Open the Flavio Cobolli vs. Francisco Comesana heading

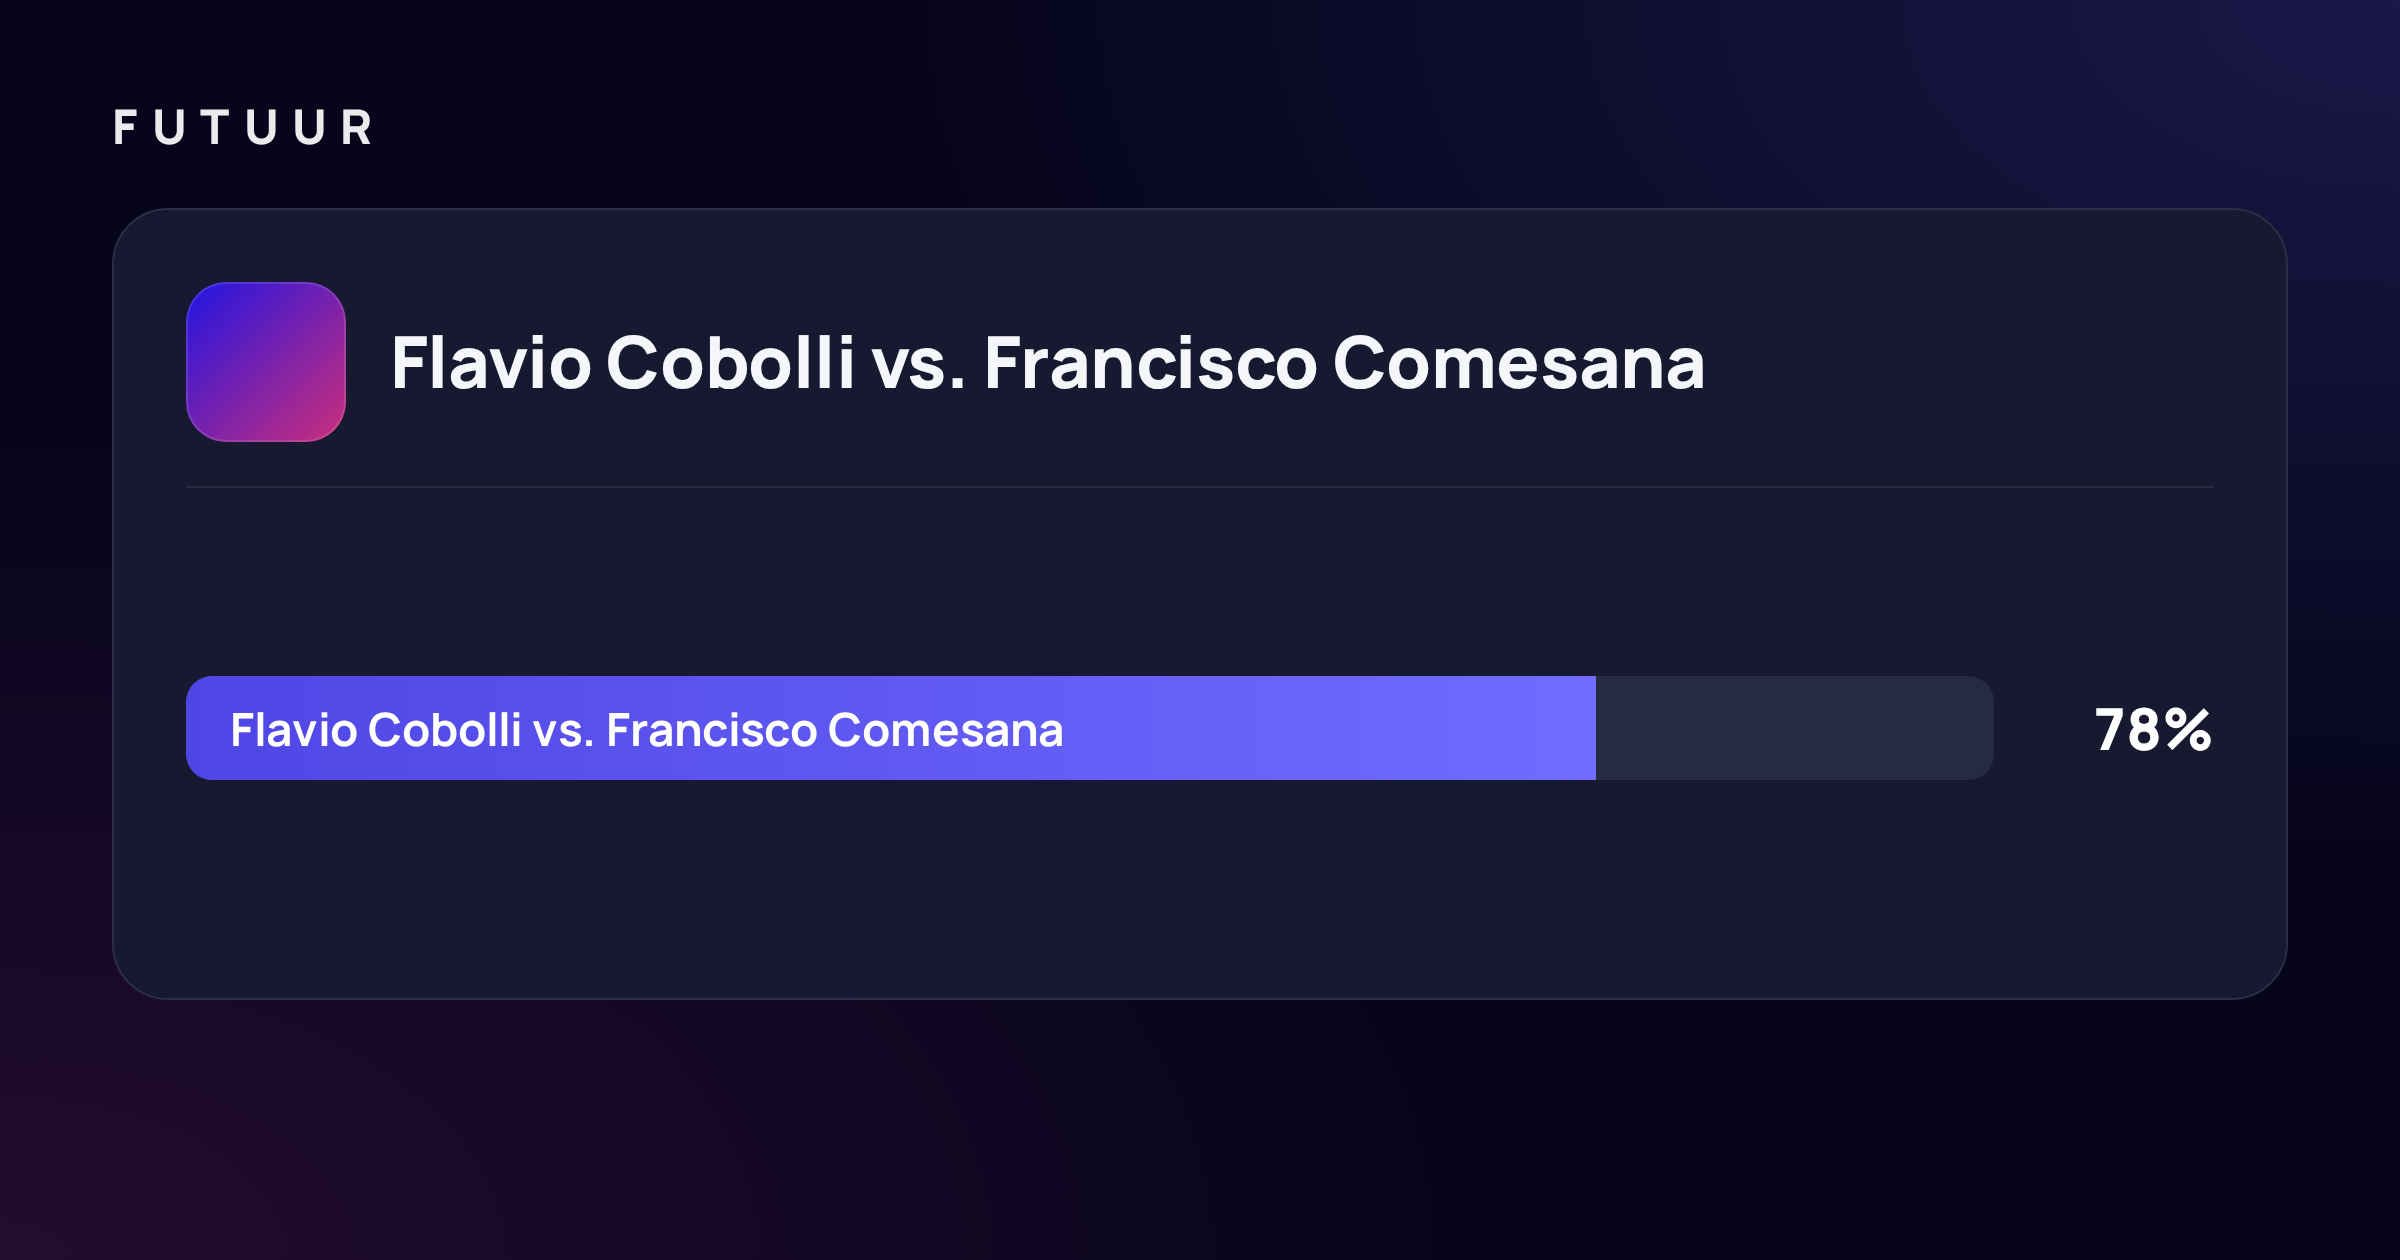point(1047,362)
